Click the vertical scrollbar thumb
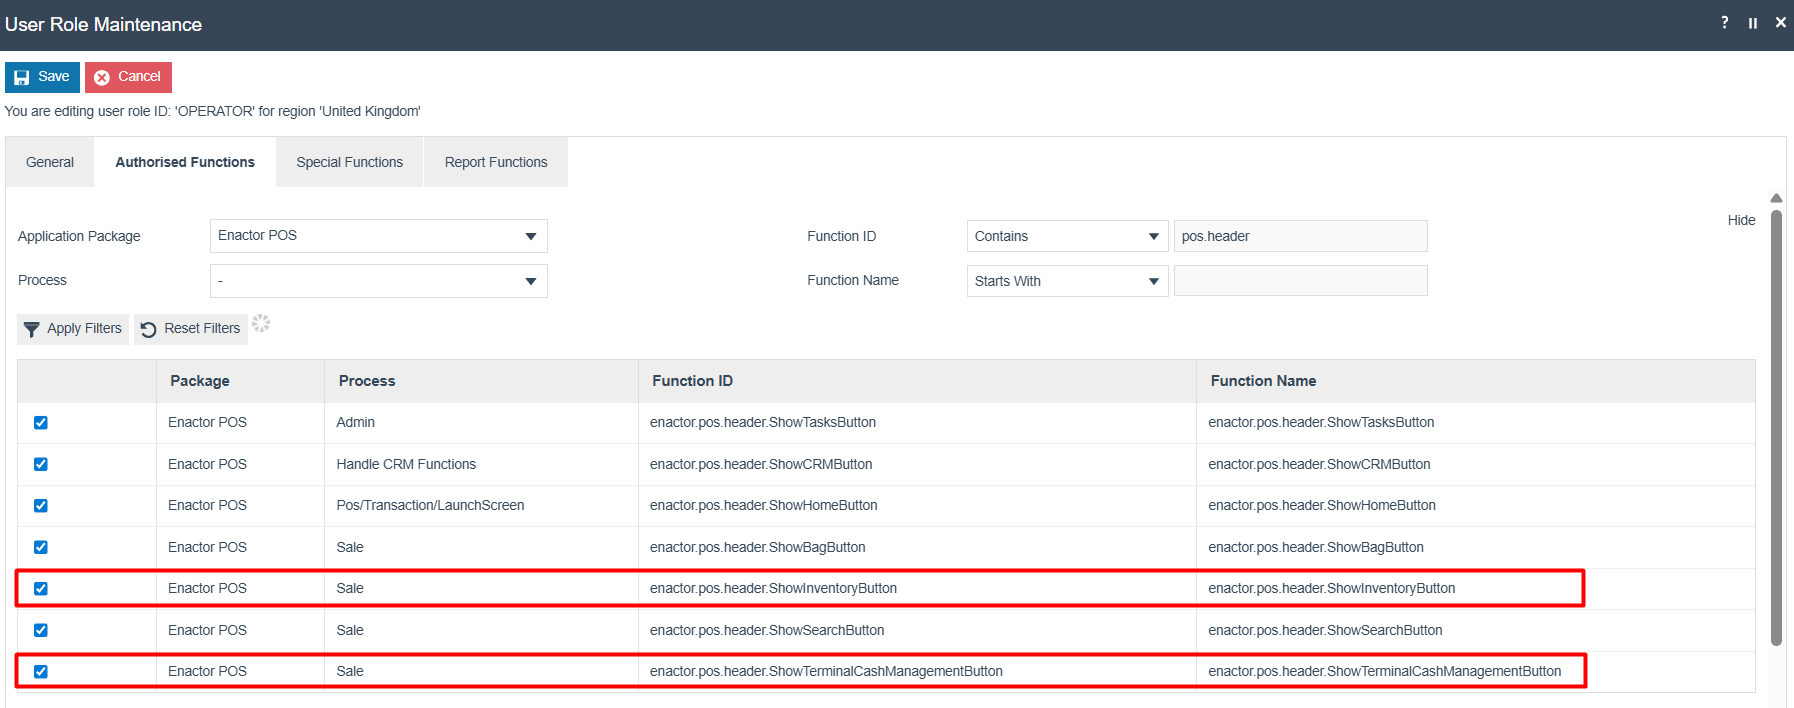Image resolution: width=1794 pixels, height=708 pixels. pos(1776,428)
